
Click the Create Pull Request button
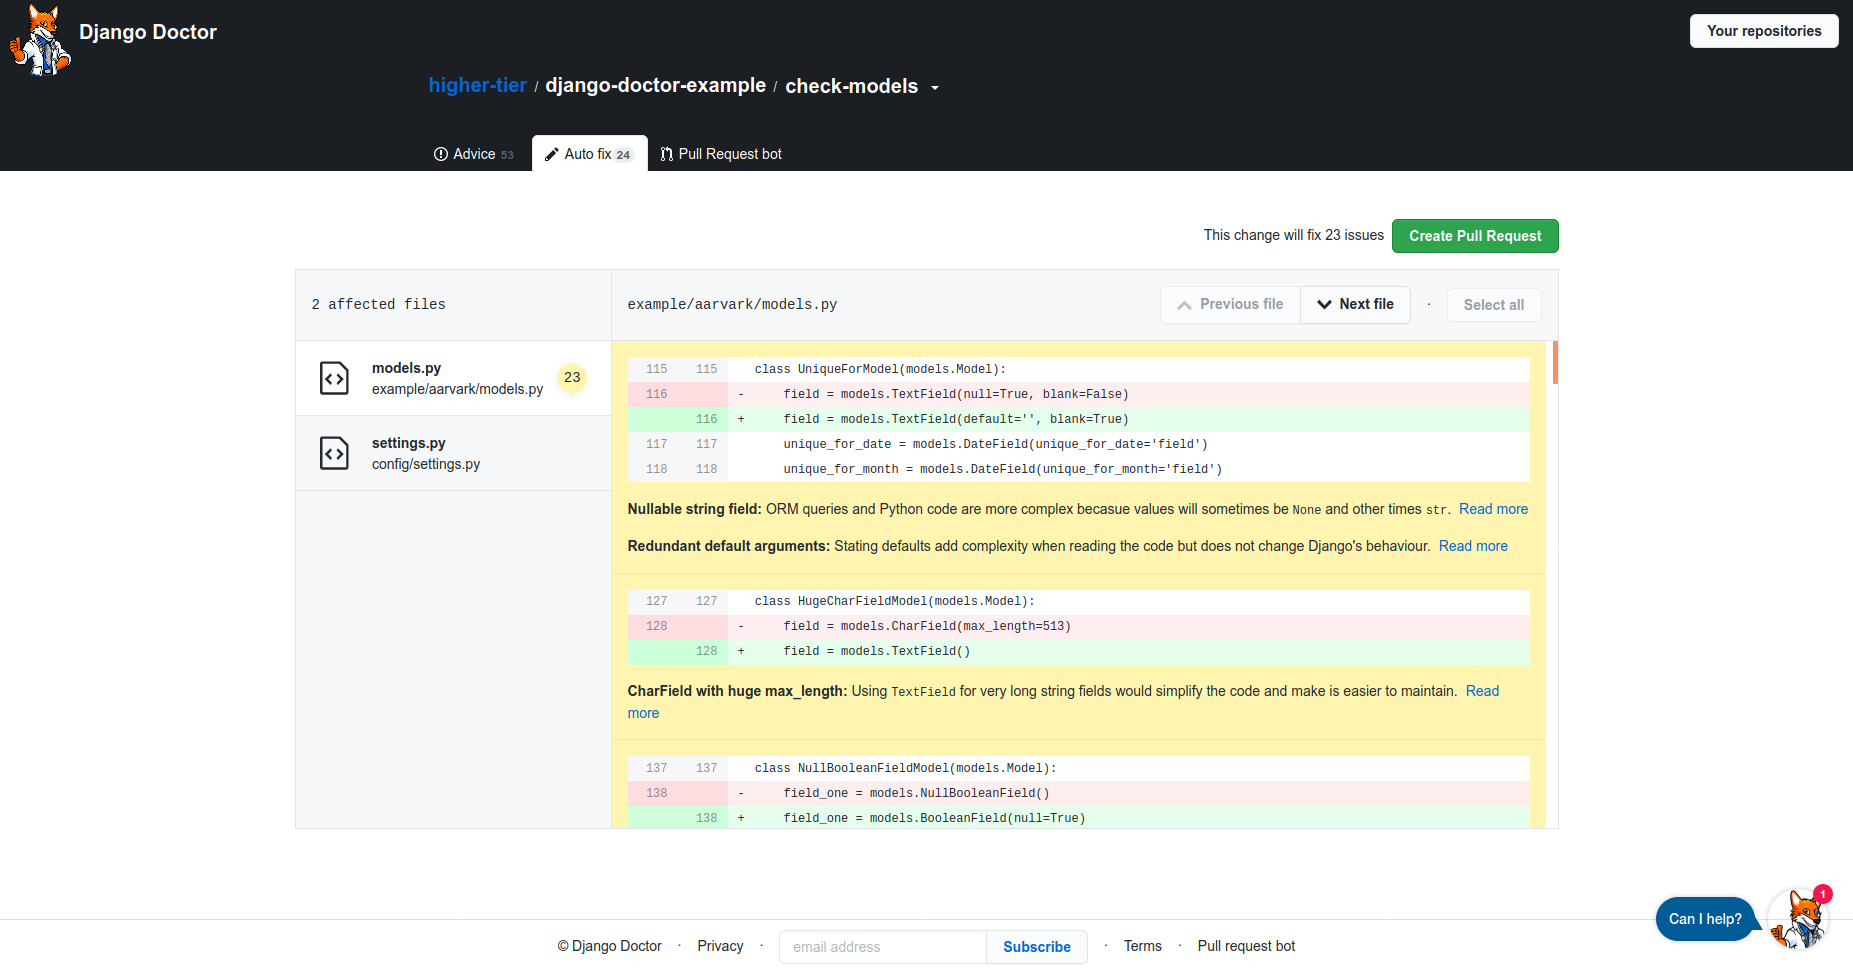(1475, 236)
